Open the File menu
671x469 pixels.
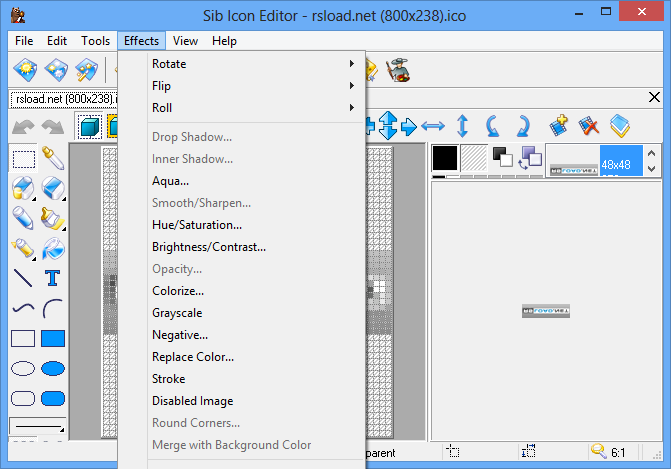tap(24, 41)
